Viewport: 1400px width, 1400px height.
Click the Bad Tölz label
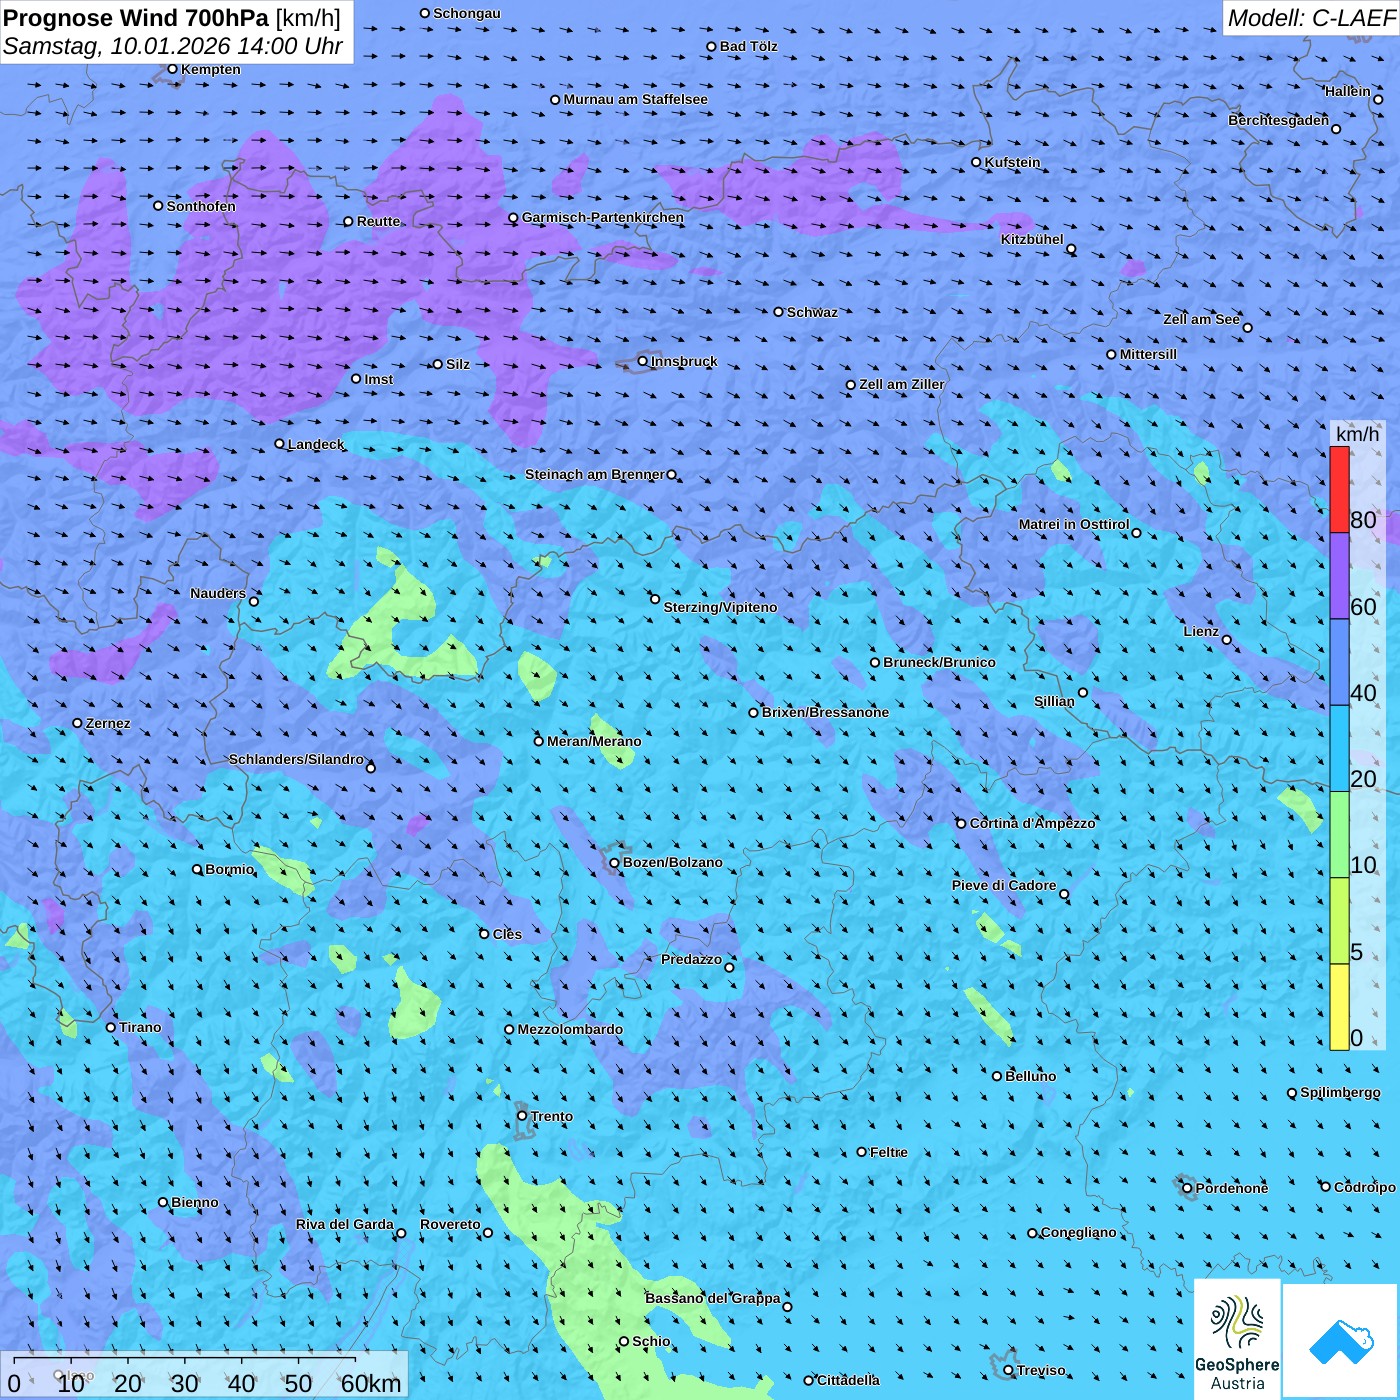pos(748,46)
